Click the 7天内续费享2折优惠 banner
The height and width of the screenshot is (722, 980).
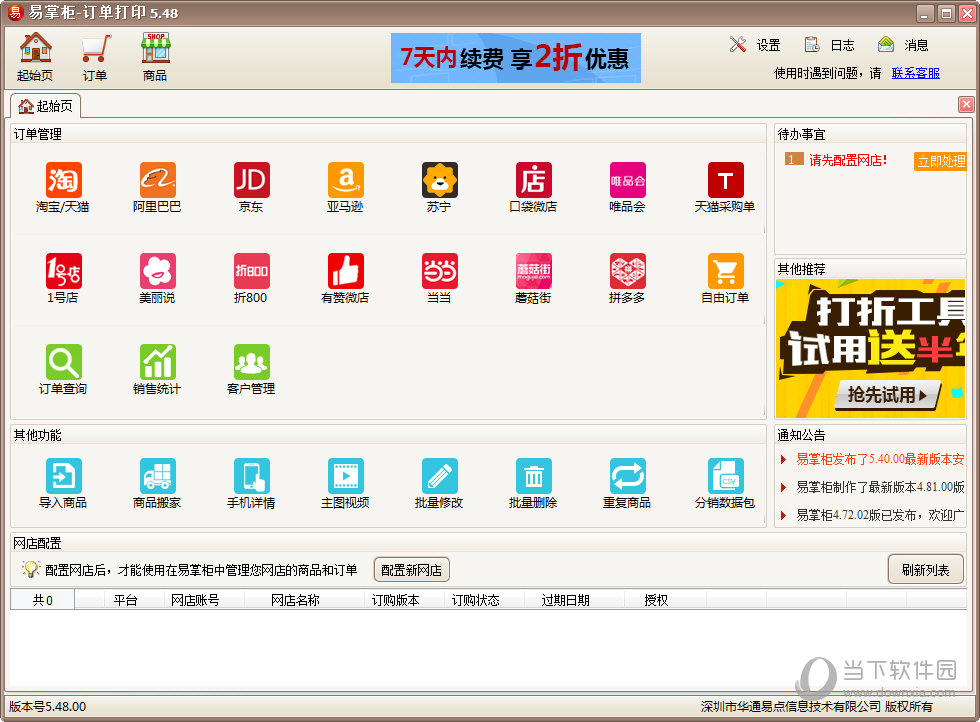(516, 58)
